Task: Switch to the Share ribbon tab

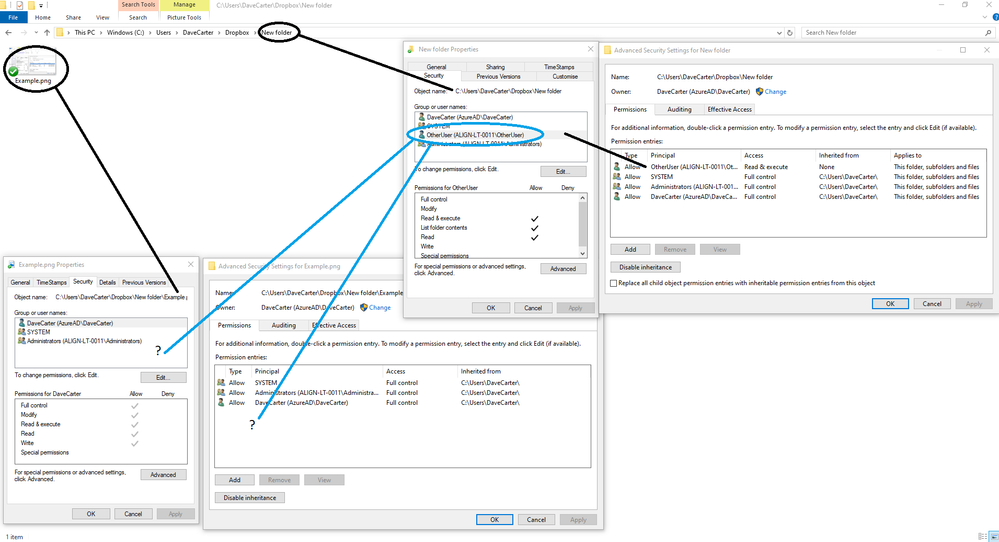Action: click(x=73, y=18)
